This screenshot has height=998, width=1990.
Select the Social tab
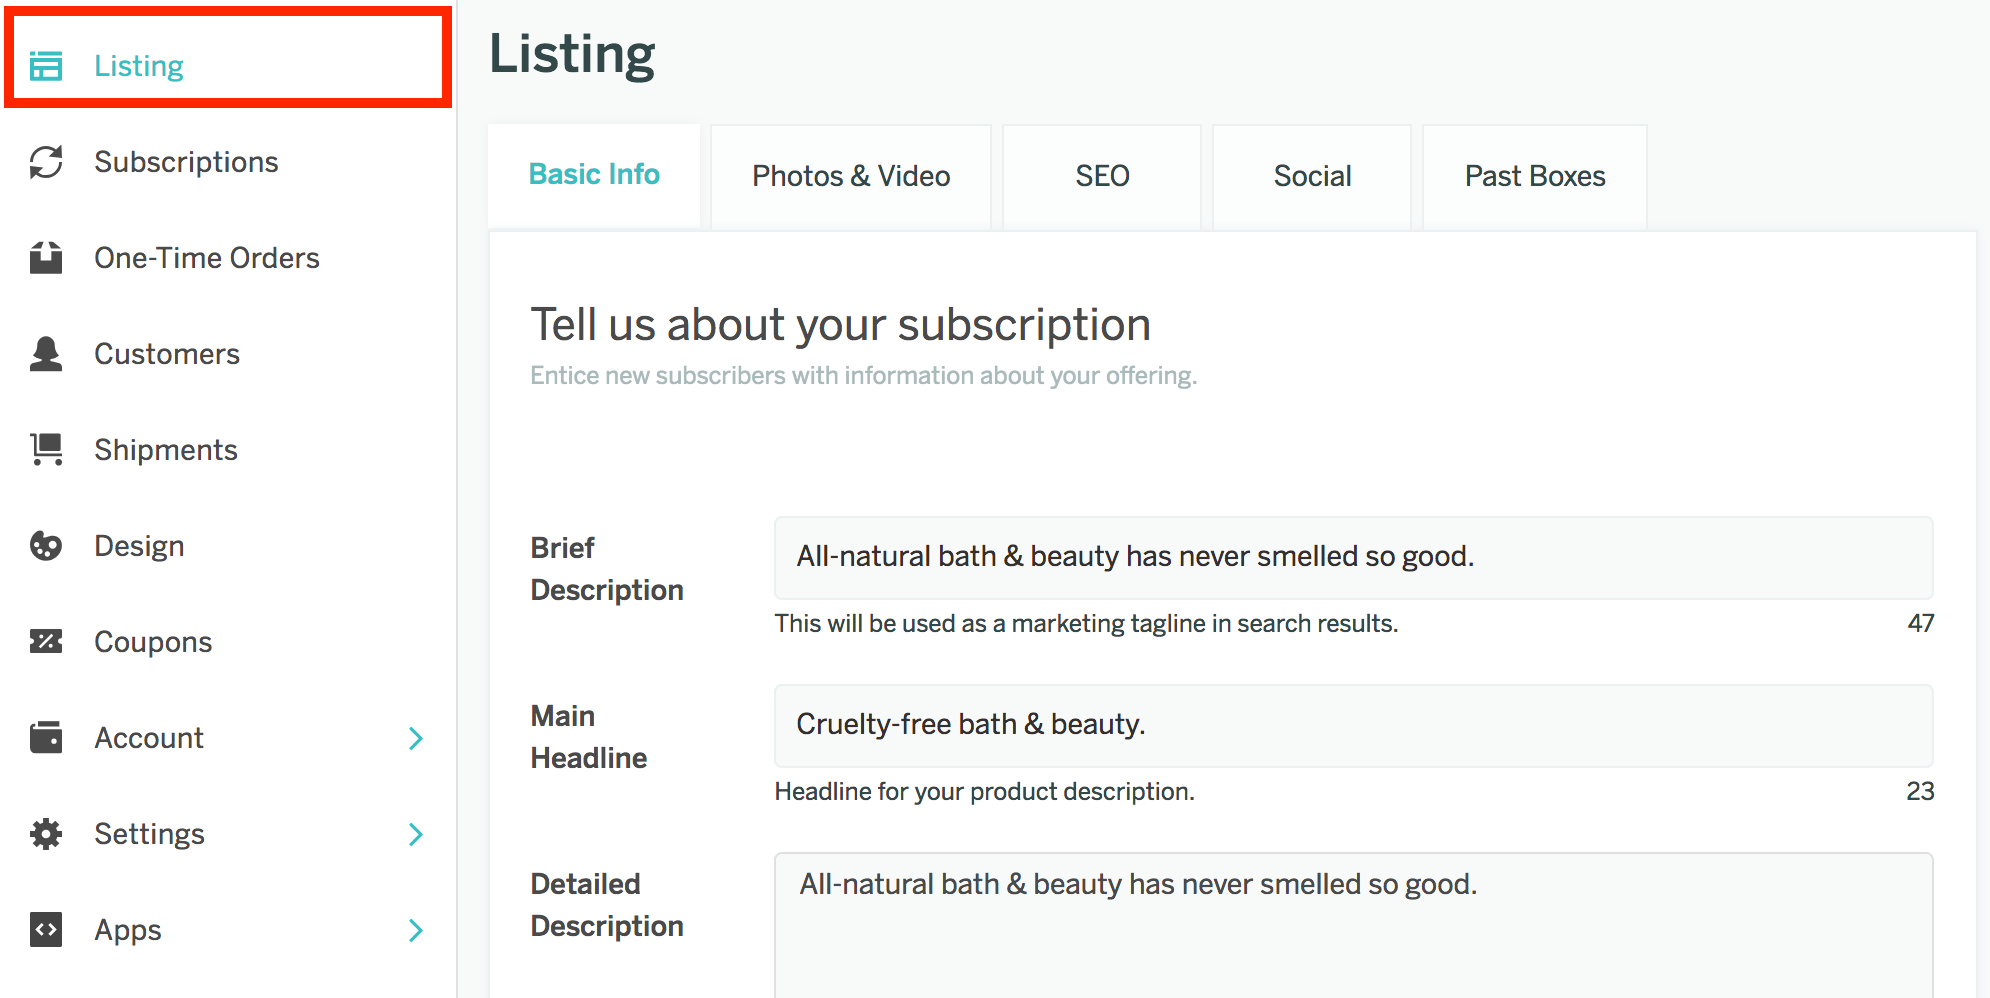point(1312,175)
